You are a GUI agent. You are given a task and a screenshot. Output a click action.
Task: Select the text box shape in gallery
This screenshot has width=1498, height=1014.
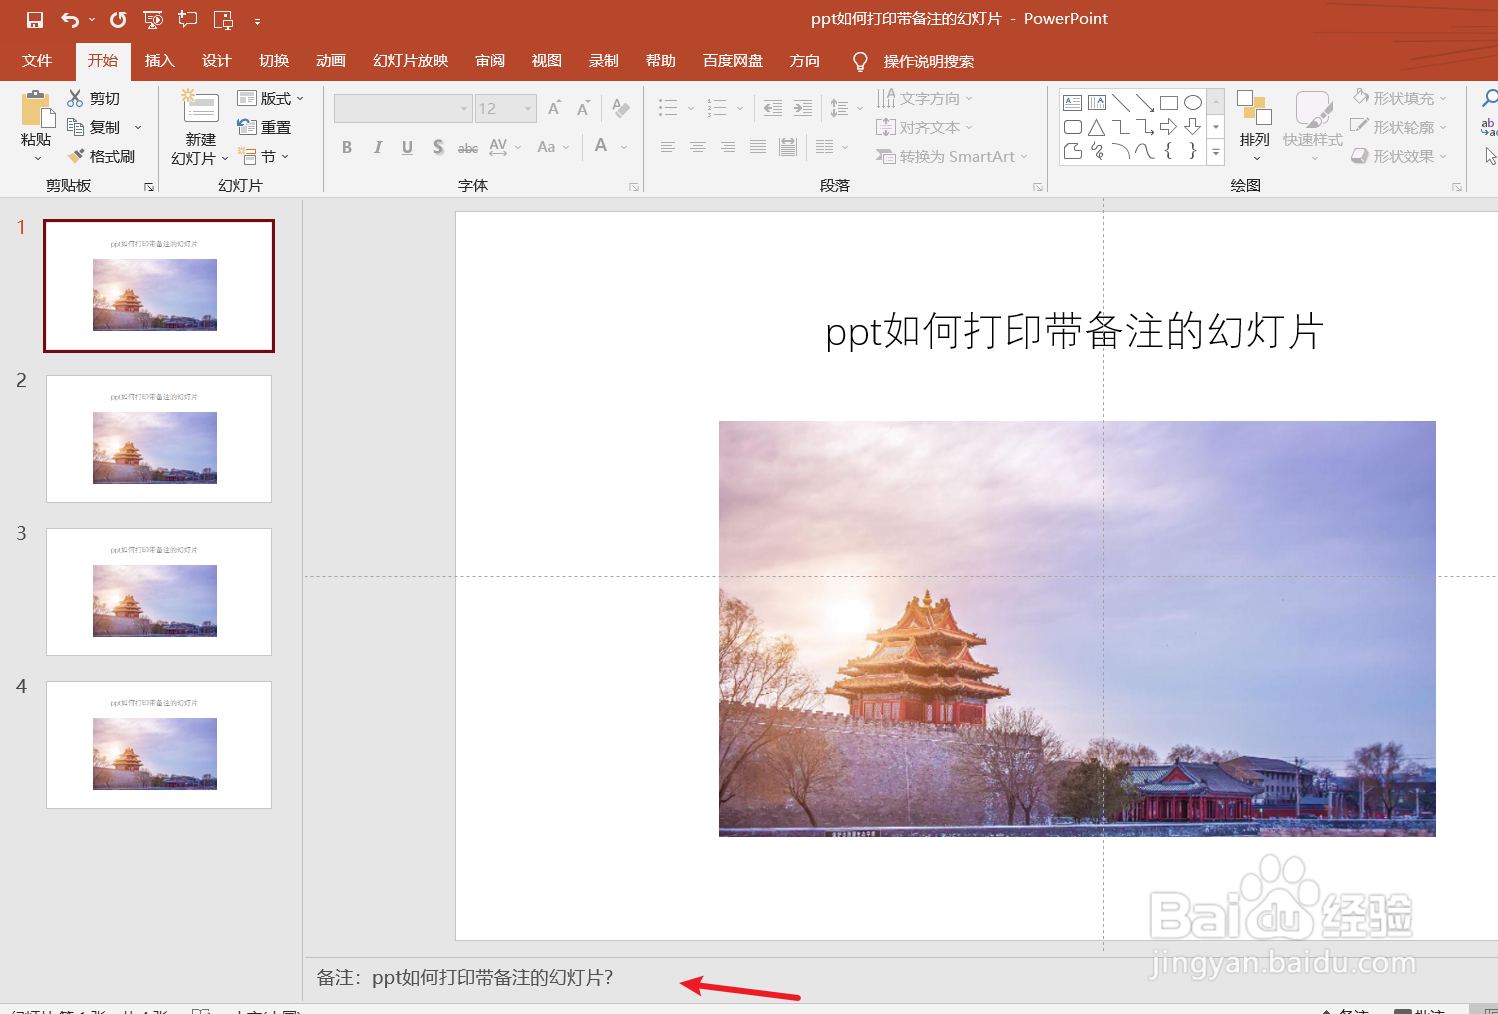(1073, 102)
